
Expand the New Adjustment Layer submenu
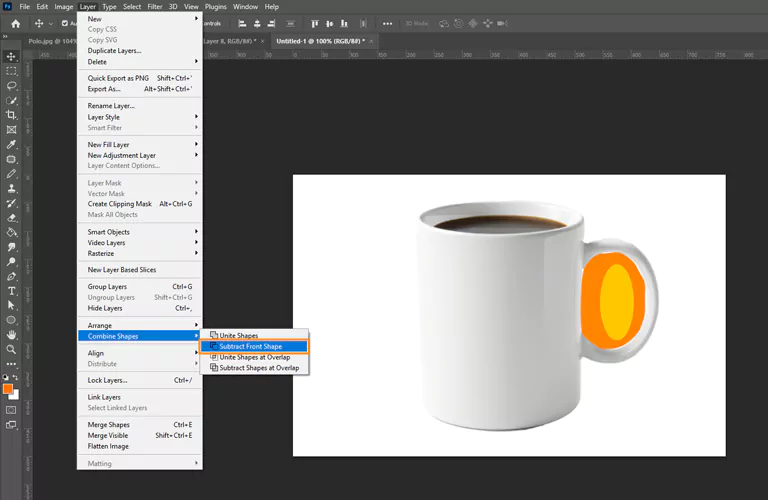196,155
